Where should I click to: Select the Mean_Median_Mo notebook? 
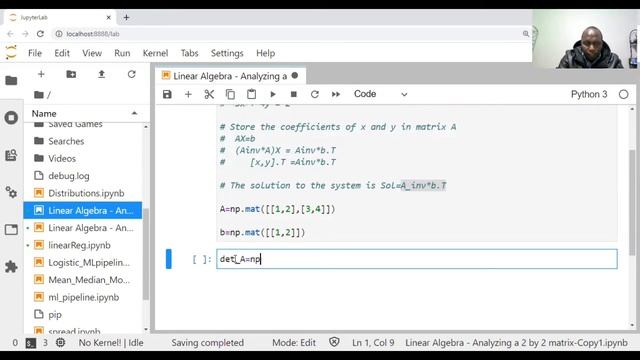click(83, 280)
